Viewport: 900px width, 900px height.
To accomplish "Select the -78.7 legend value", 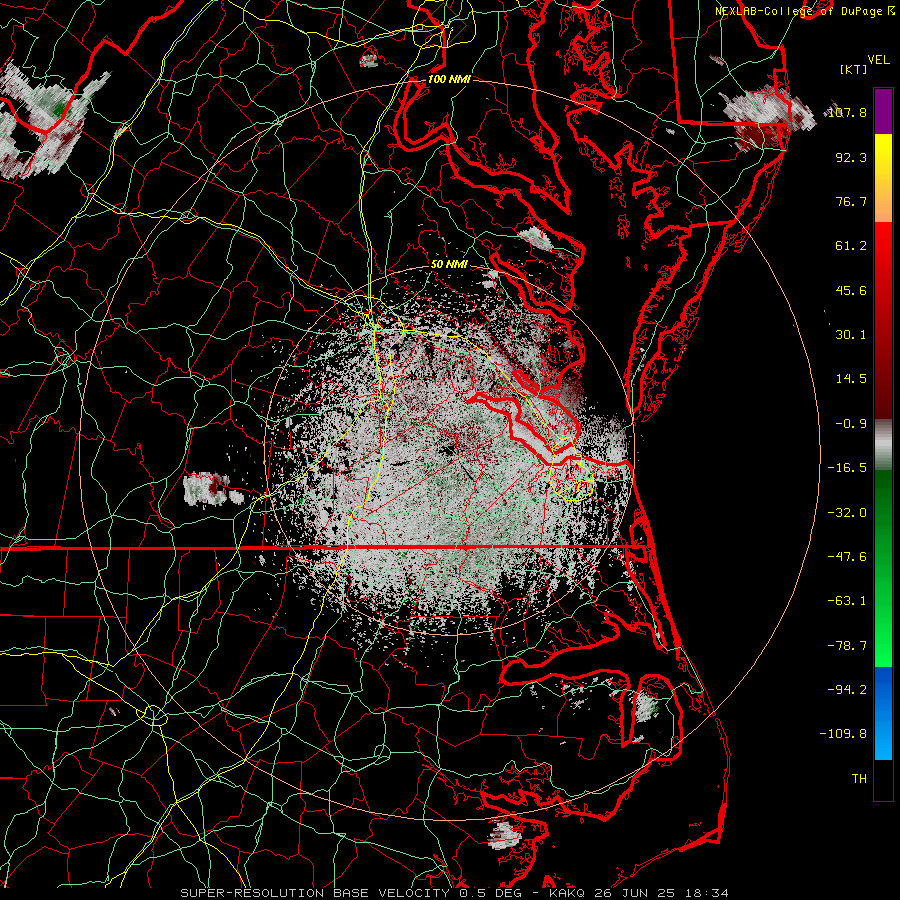I will tap(847, 646).
